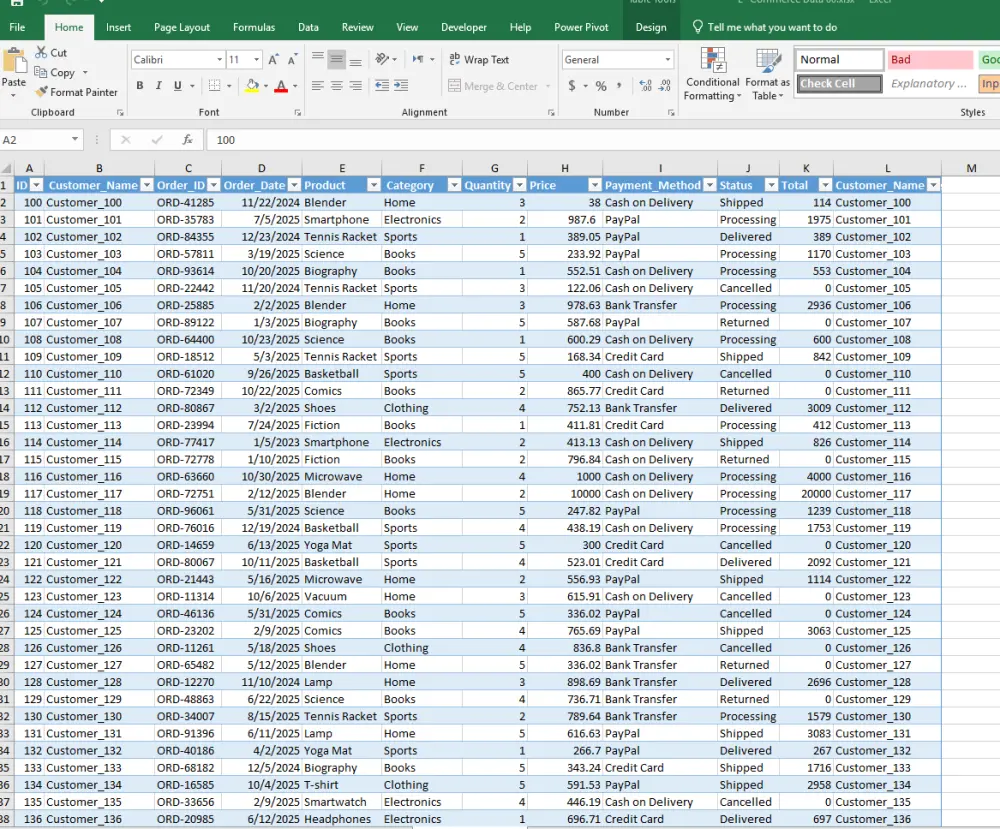Click Increase Indent icon
The height and width of the screenshot is (829, 1000).
click(x=401, y=85)
